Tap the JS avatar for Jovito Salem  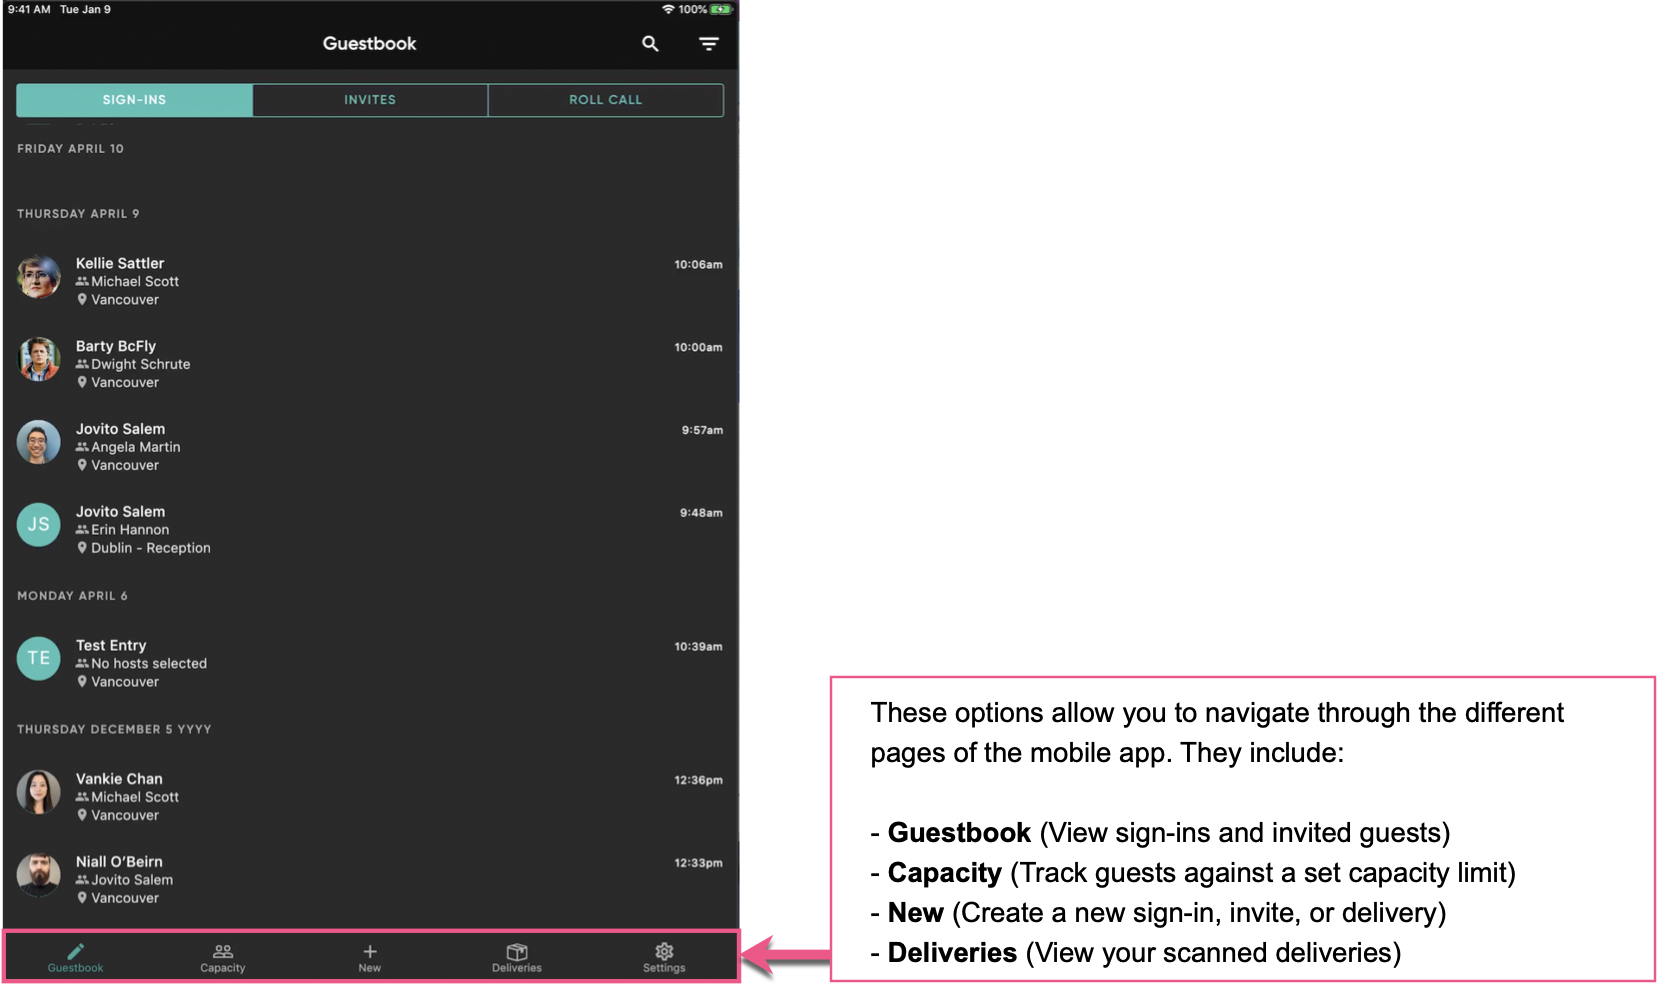tap(38, 524)
